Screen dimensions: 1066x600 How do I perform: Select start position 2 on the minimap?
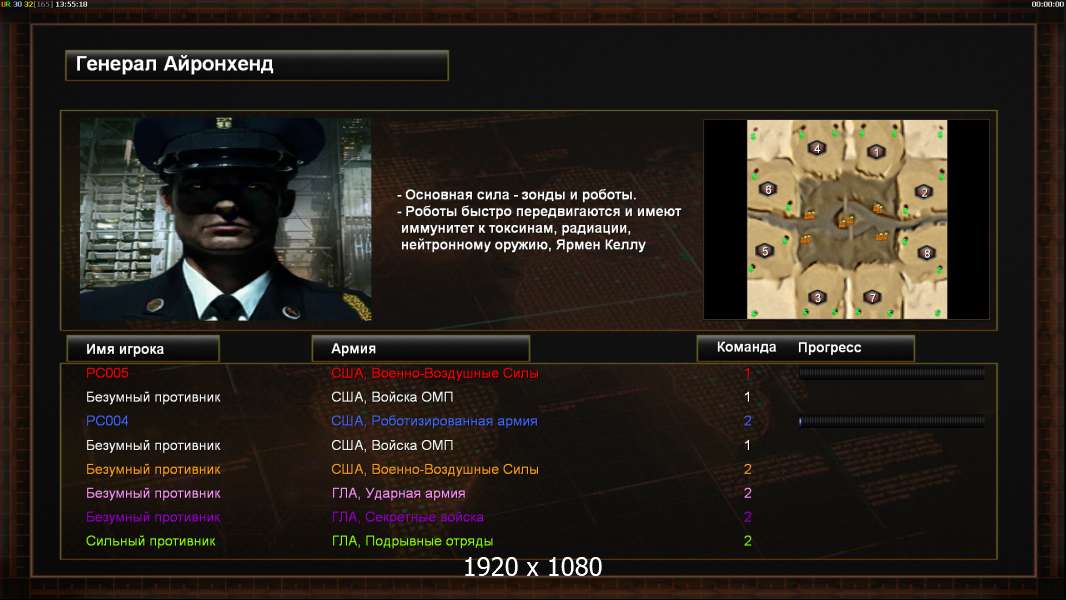tap(924, 192)
